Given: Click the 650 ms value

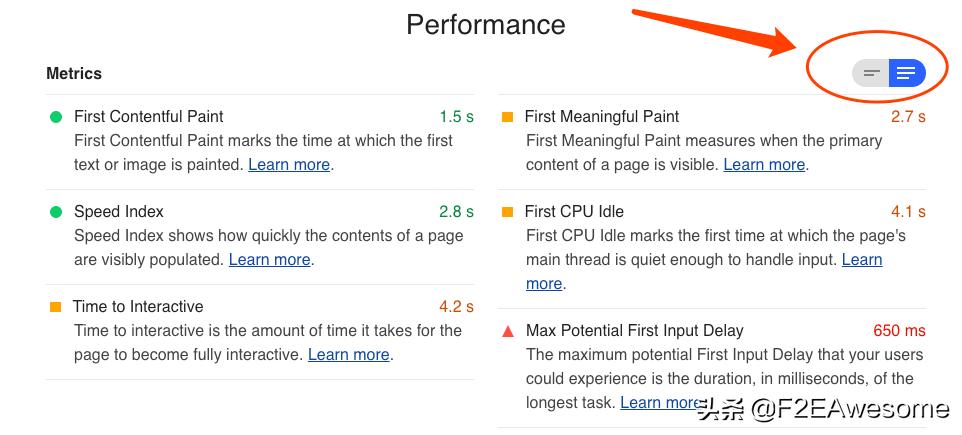Looking at the screenshot, I should pos(899,331).
